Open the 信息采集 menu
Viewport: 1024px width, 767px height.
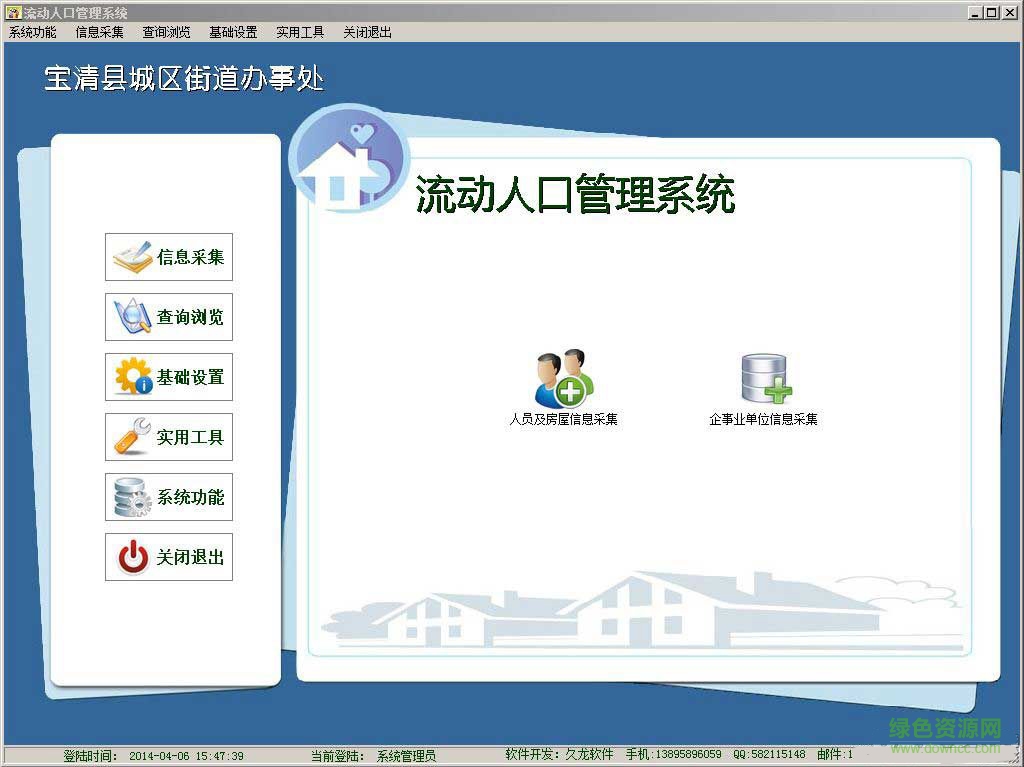98,32
